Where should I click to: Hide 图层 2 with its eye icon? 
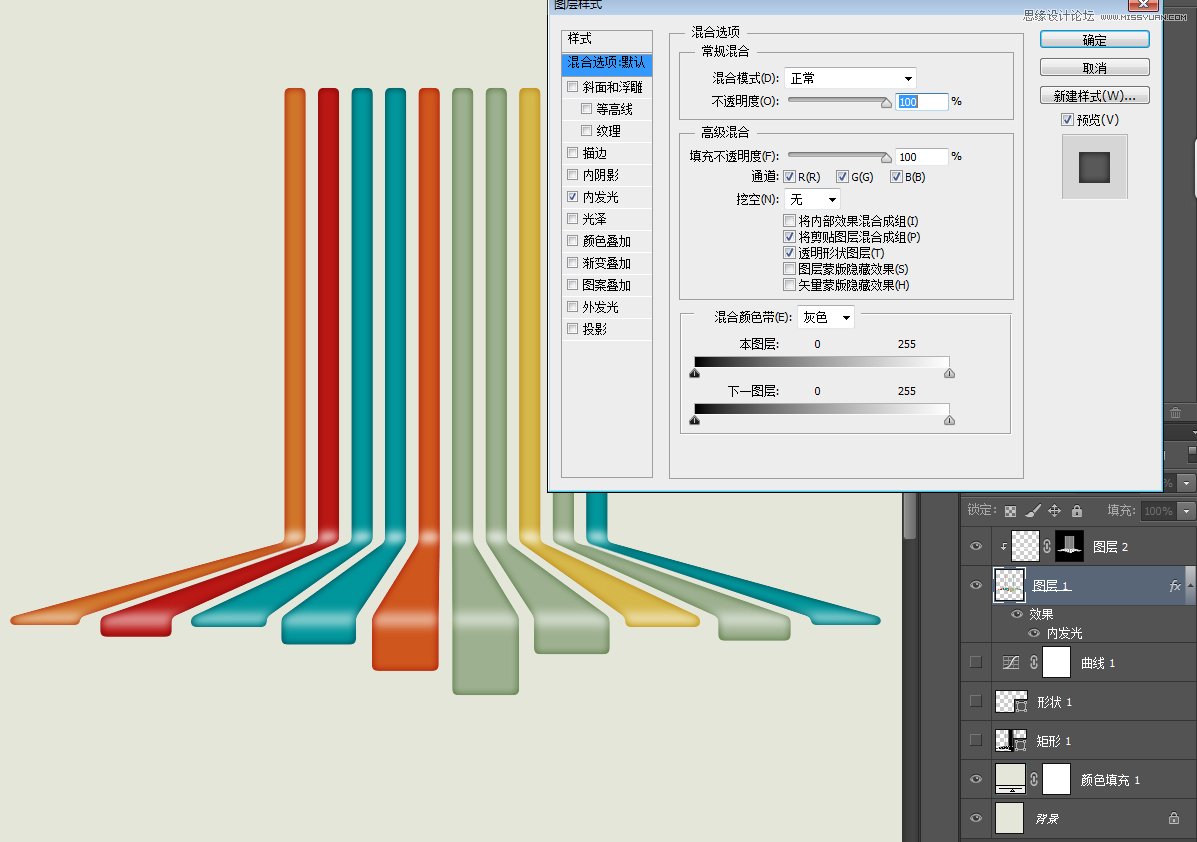[x=976, y=547]
